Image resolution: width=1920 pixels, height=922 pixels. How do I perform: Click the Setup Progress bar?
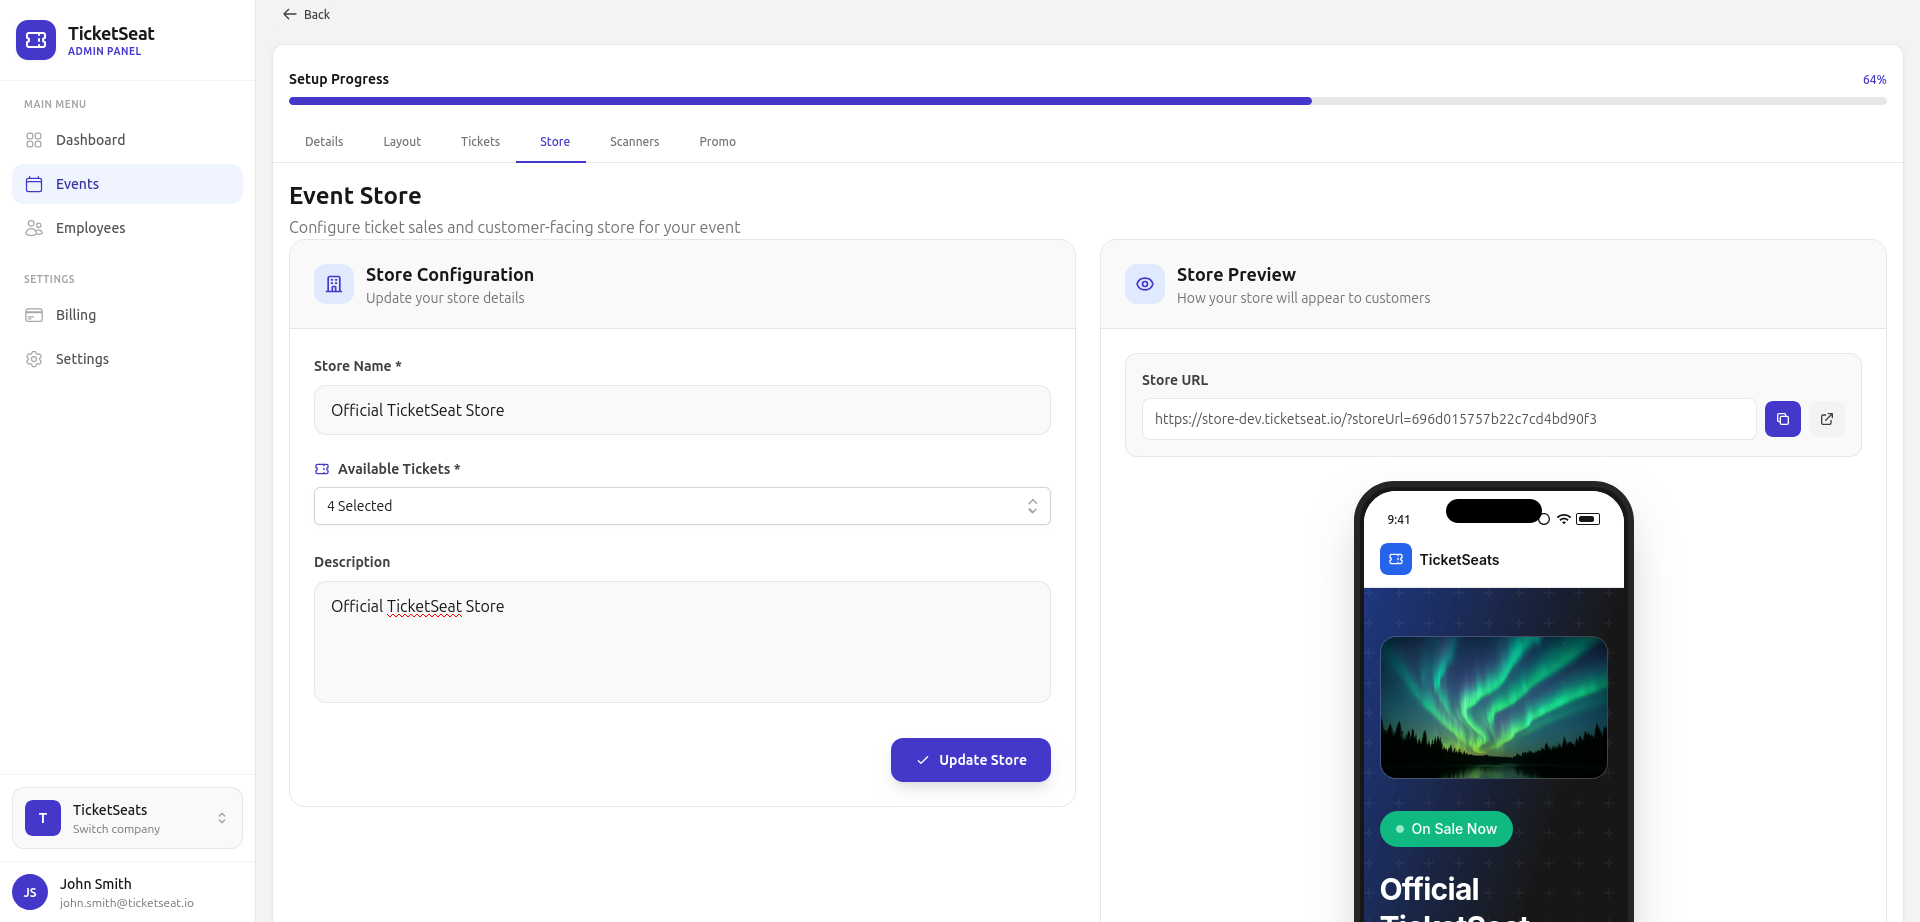pyautogui.click(x=1087, y=101)
